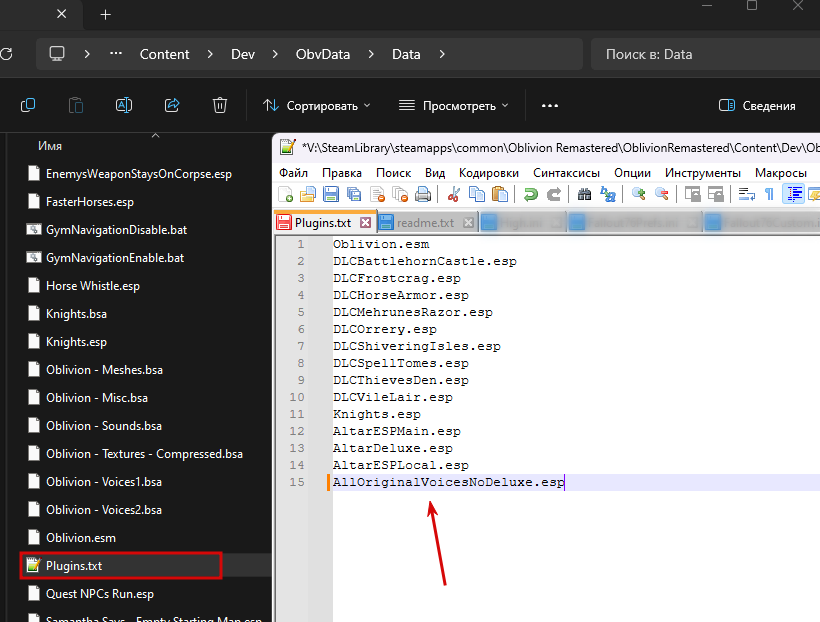
Task: Click the green Undo arrow
Action: tap(531, 194)
